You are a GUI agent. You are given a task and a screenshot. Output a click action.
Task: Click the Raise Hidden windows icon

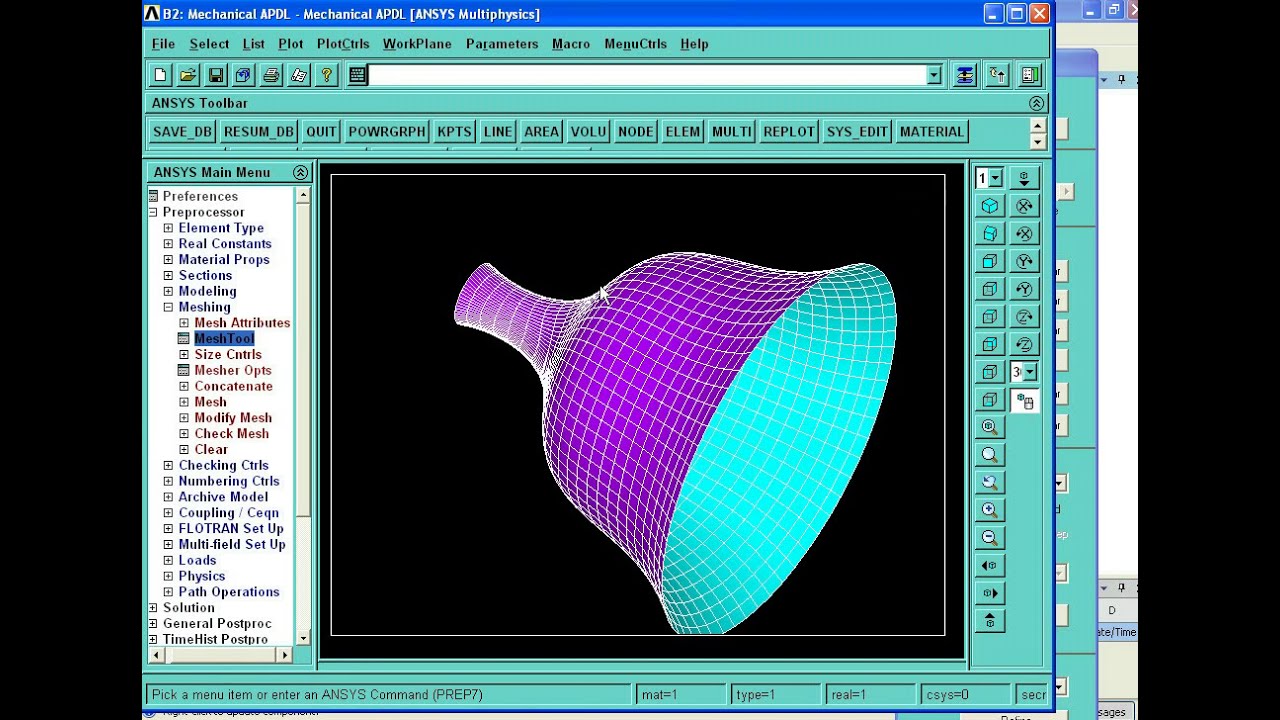click(964, 75)
